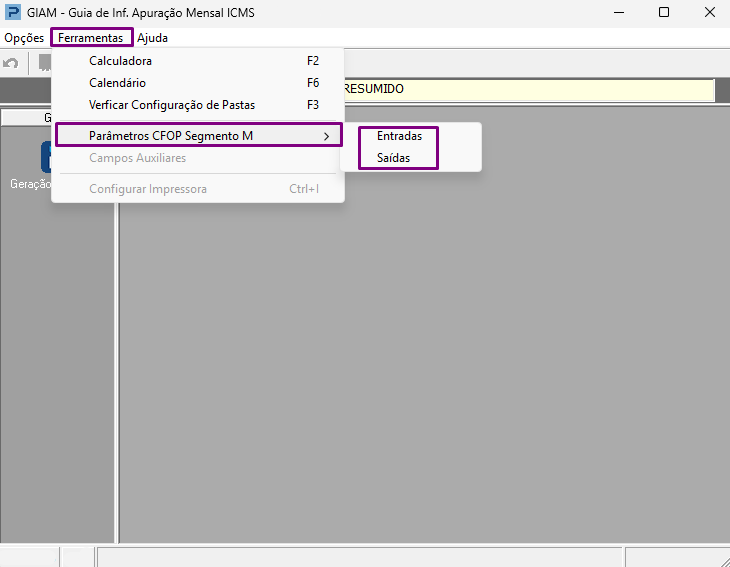Choose Verficar Configuração de Pastas

(198, 105)
